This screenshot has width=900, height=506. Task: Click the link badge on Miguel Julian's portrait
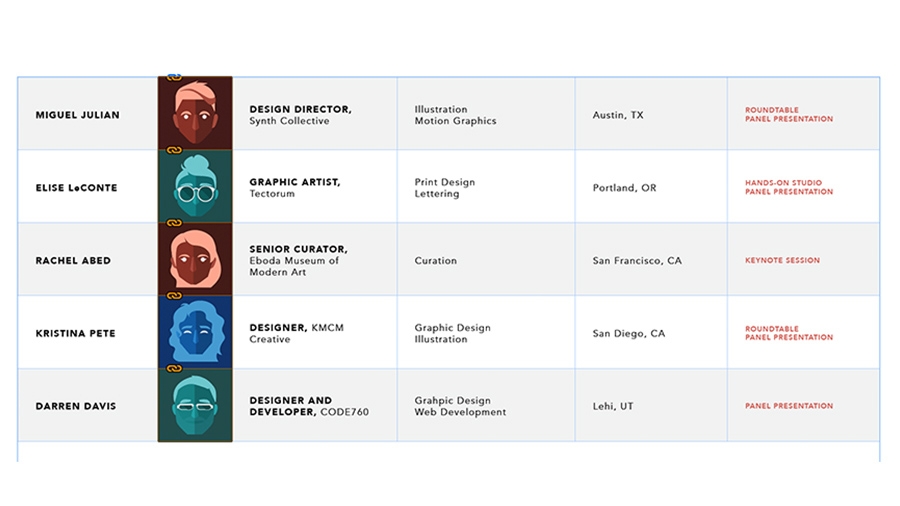coord(174,76)
